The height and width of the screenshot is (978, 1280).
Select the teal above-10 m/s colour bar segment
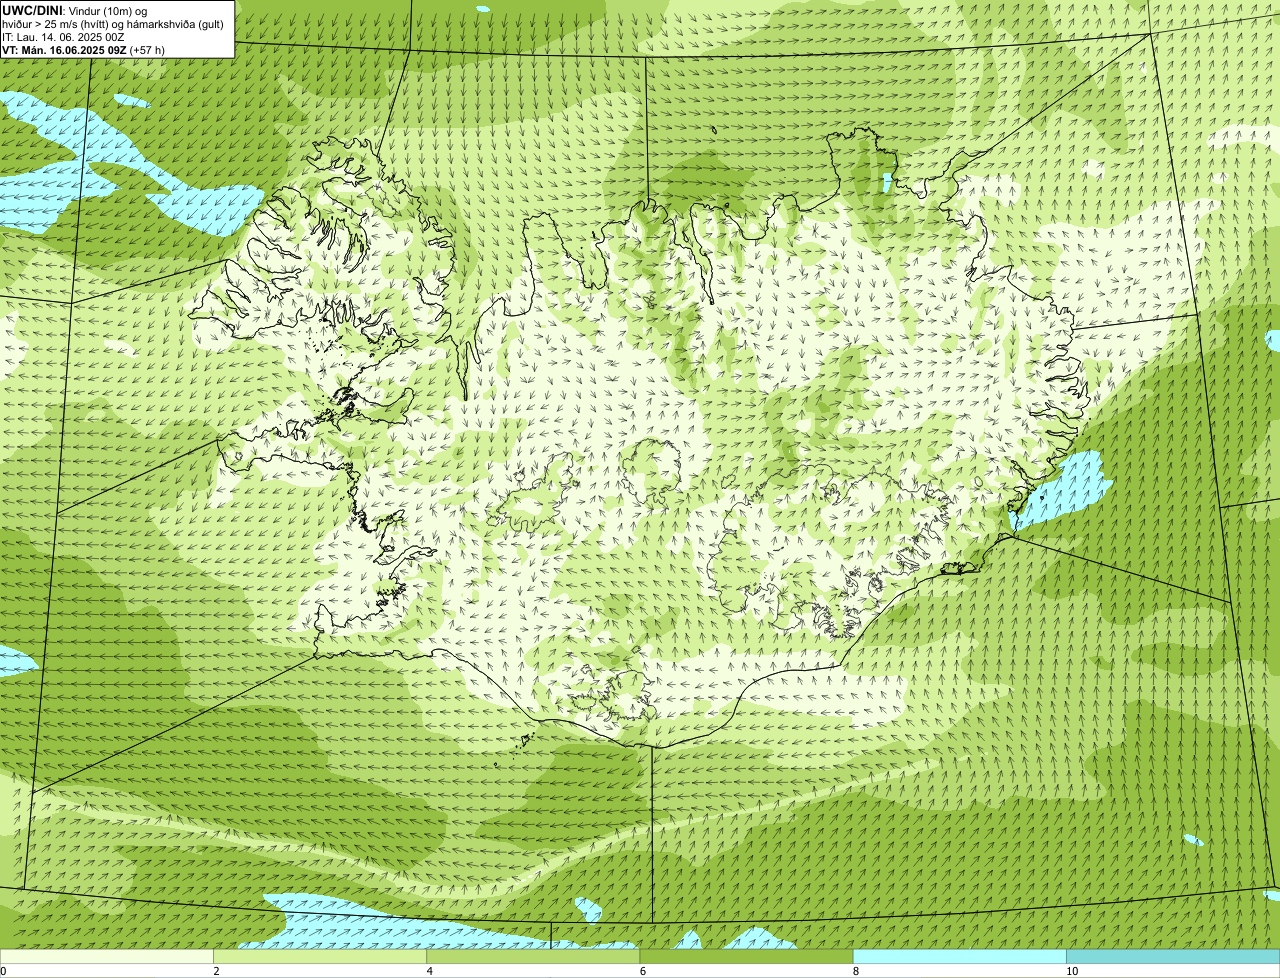pyautogui.click(x=1173, y=957)
